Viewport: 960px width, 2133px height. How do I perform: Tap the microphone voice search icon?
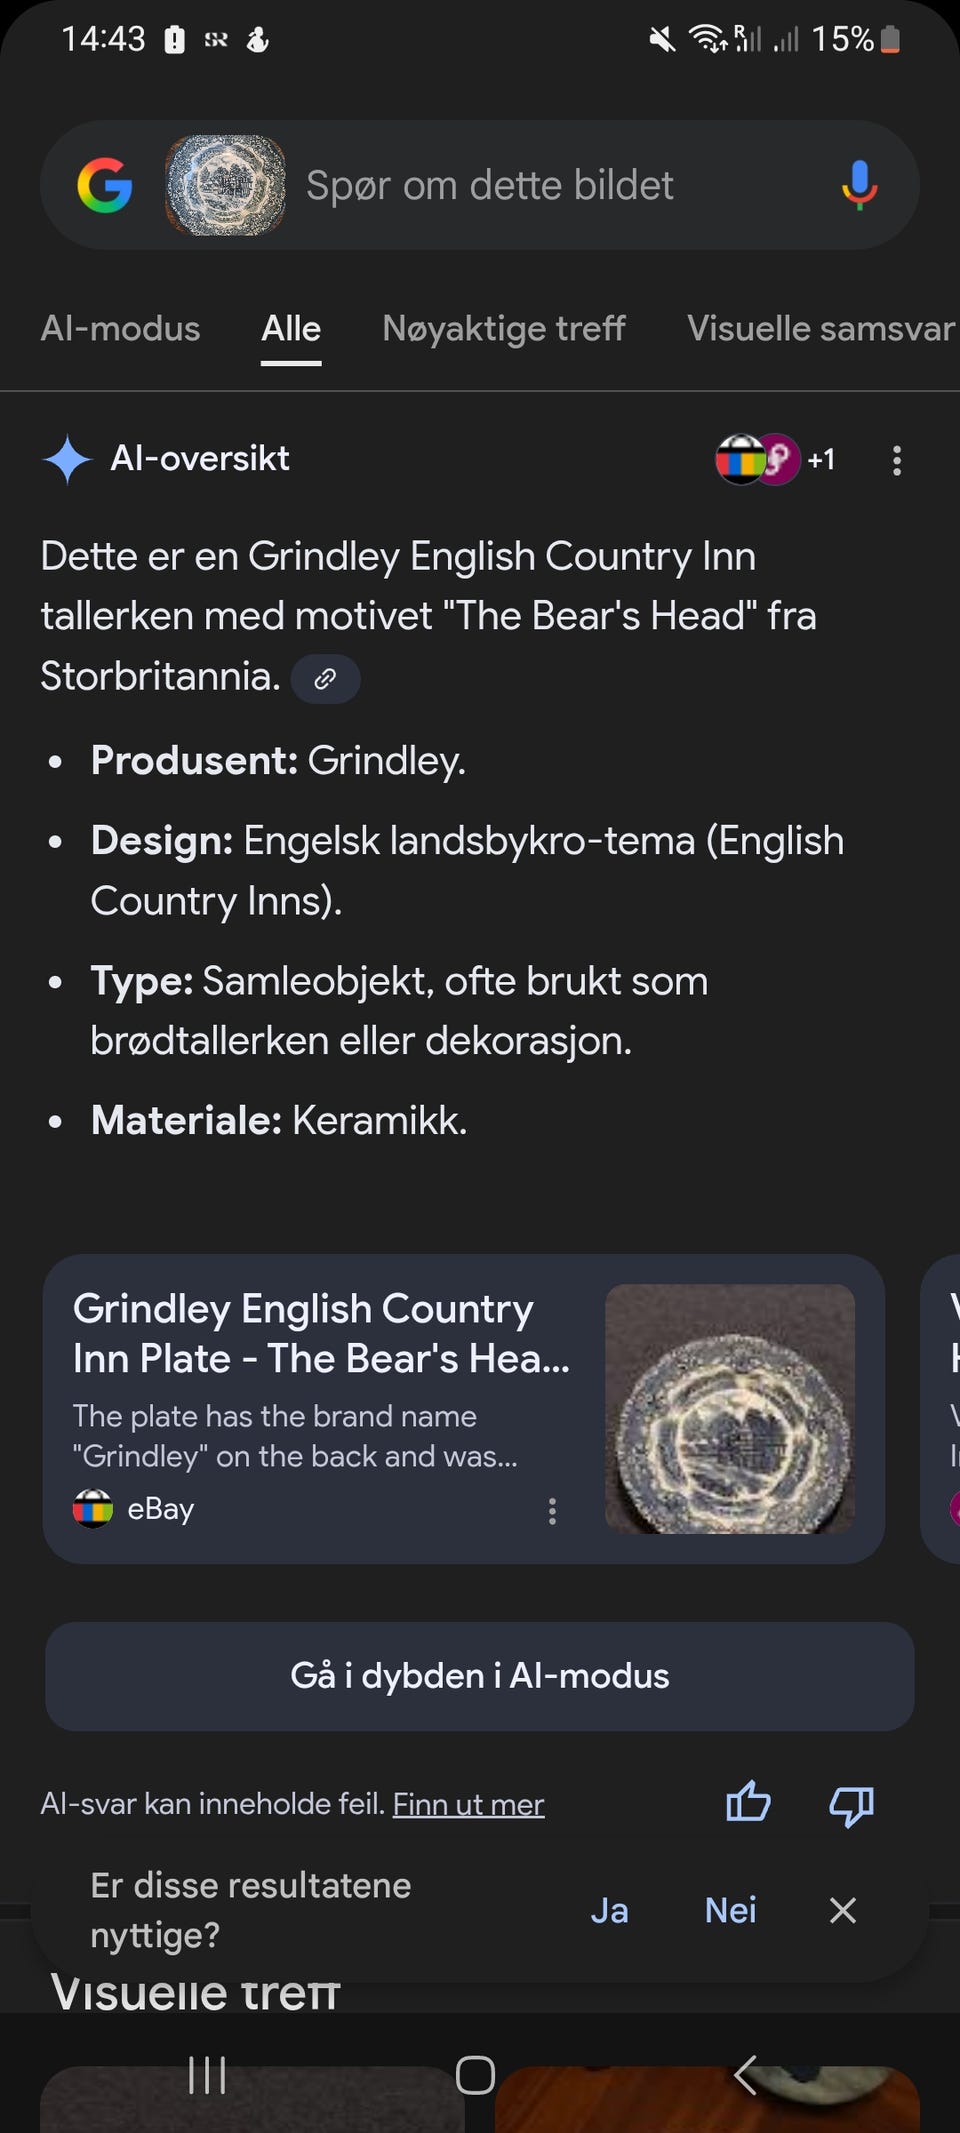(x=859, y=186)
